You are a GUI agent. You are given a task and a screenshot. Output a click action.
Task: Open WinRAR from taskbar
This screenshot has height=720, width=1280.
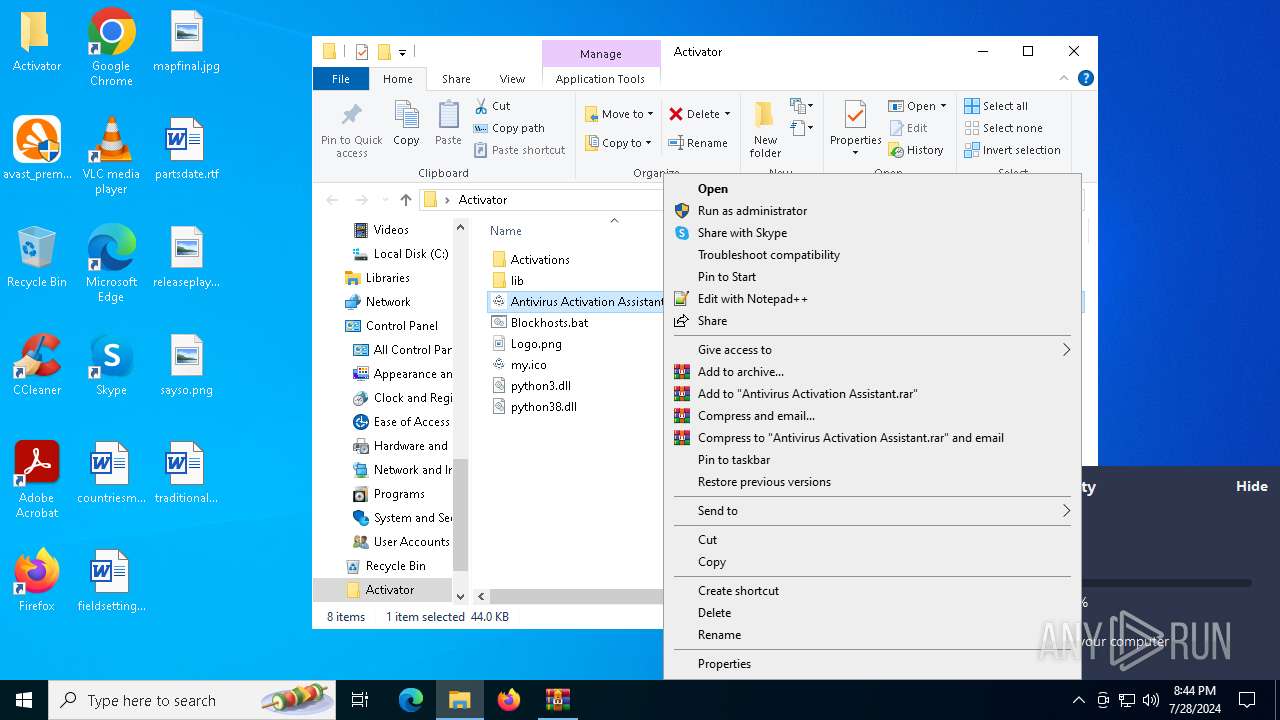(x=557, y=700)
